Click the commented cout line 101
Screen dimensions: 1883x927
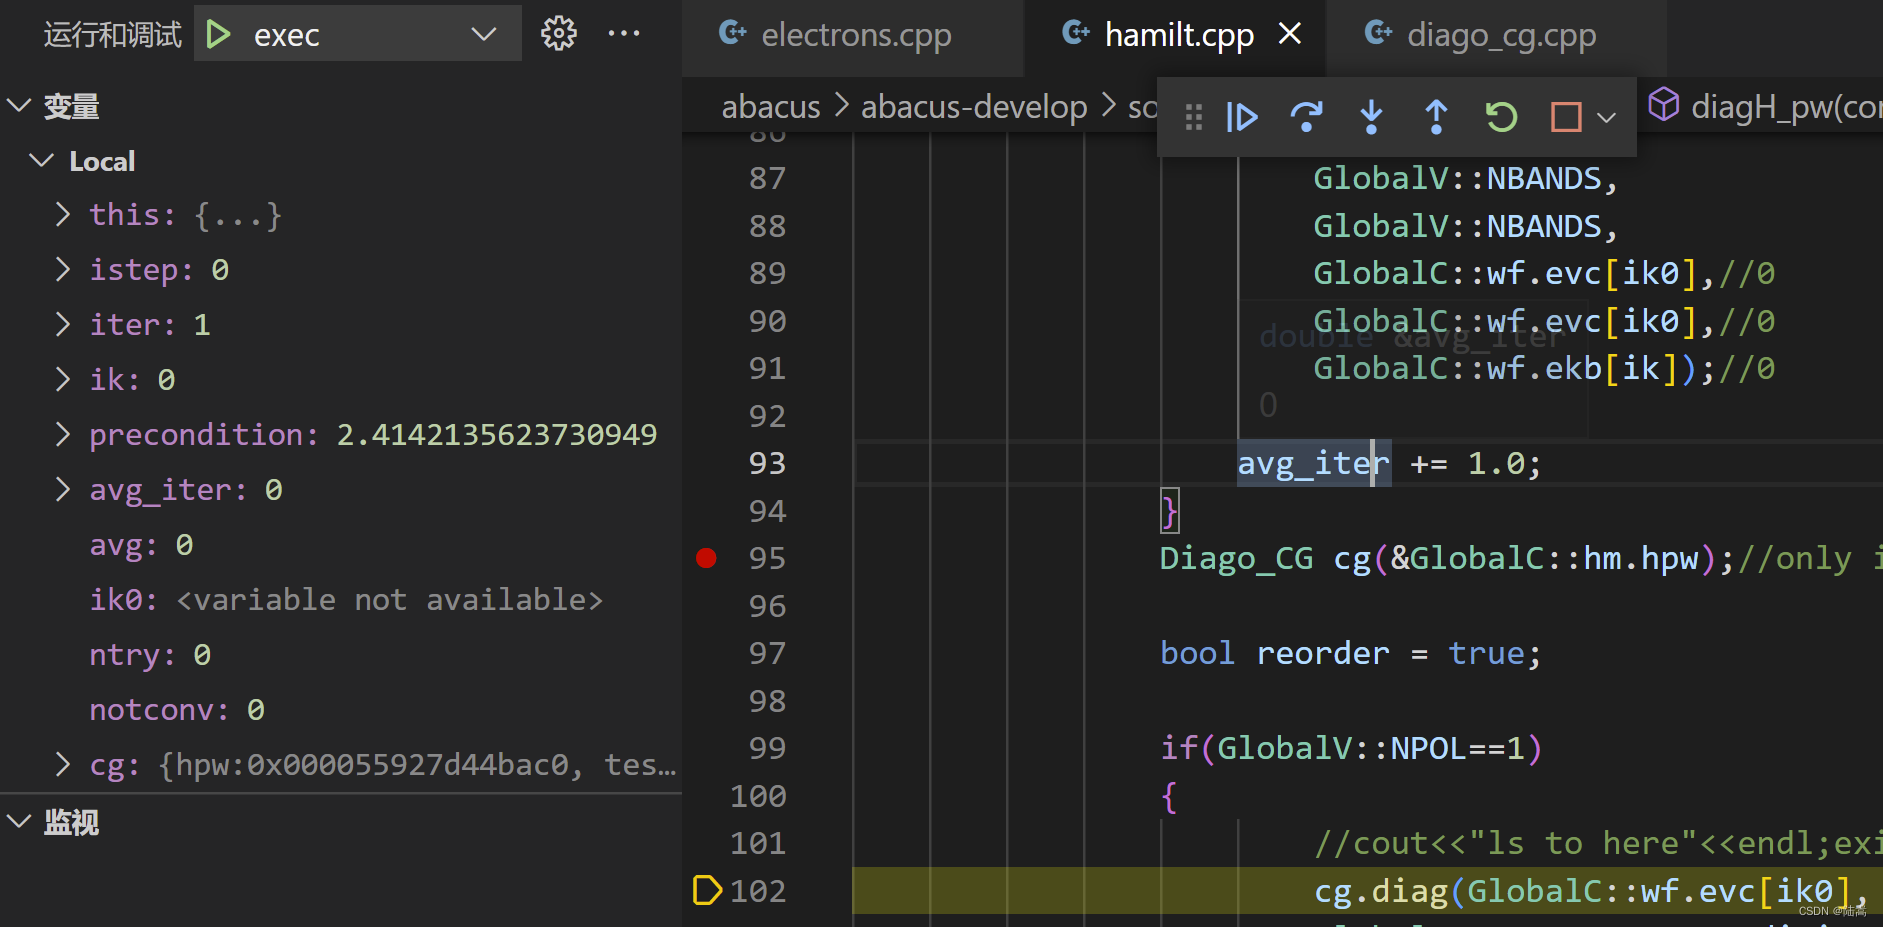(x=1597, y=843)
